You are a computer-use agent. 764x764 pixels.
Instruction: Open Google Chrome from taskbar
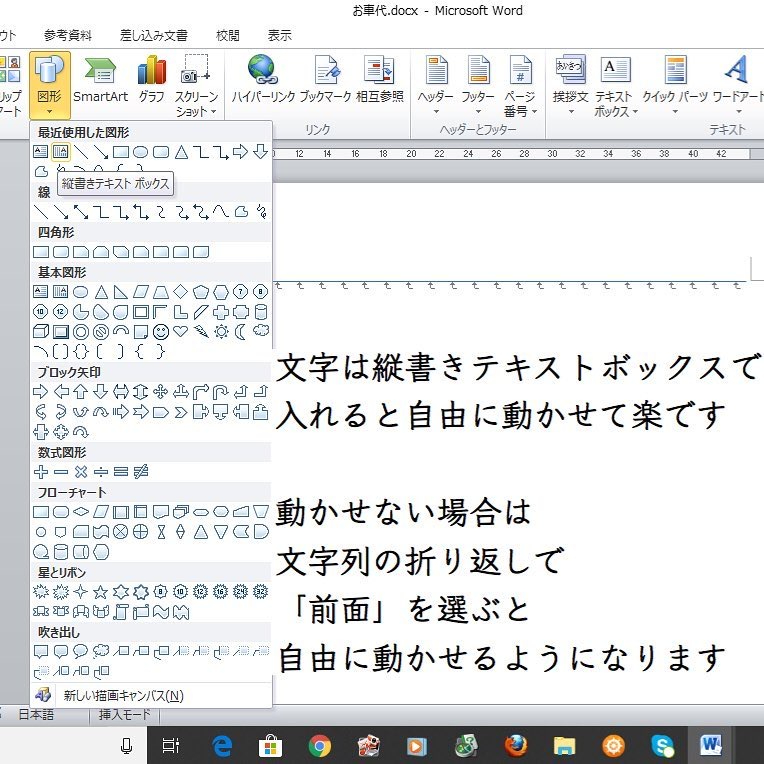320,745
